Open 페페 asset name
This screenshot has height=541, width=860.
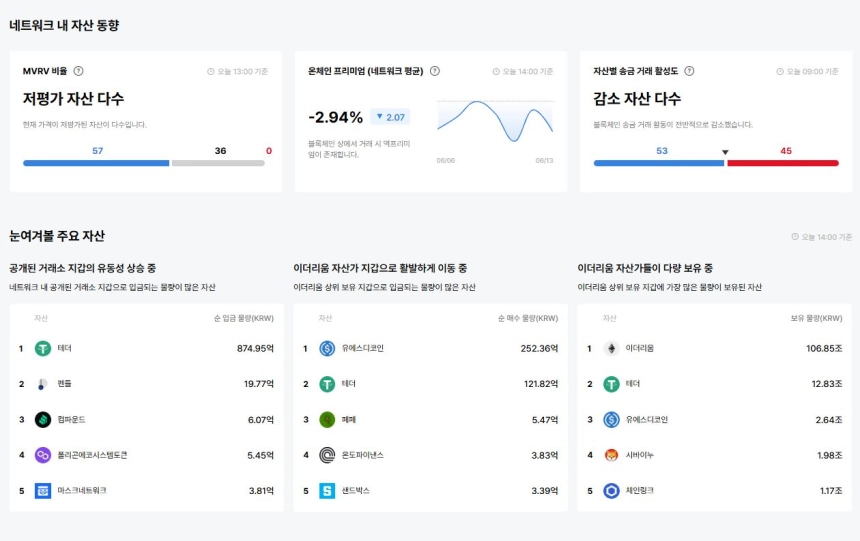pos(349,419)
